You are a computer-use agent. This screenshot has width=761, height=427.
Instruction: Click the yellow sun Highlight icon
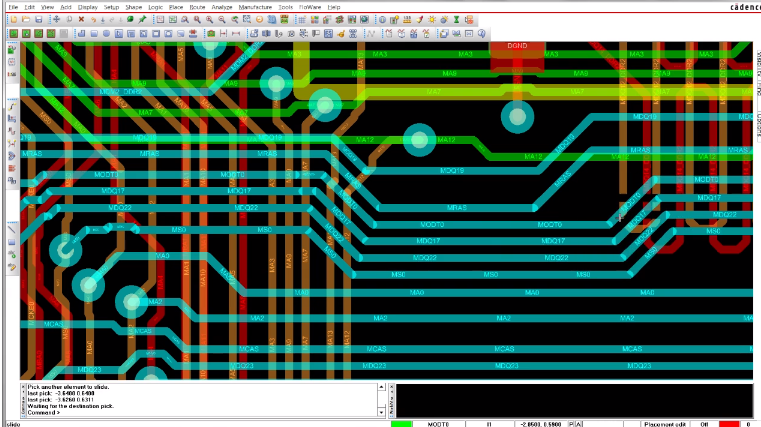click(432, 19)
